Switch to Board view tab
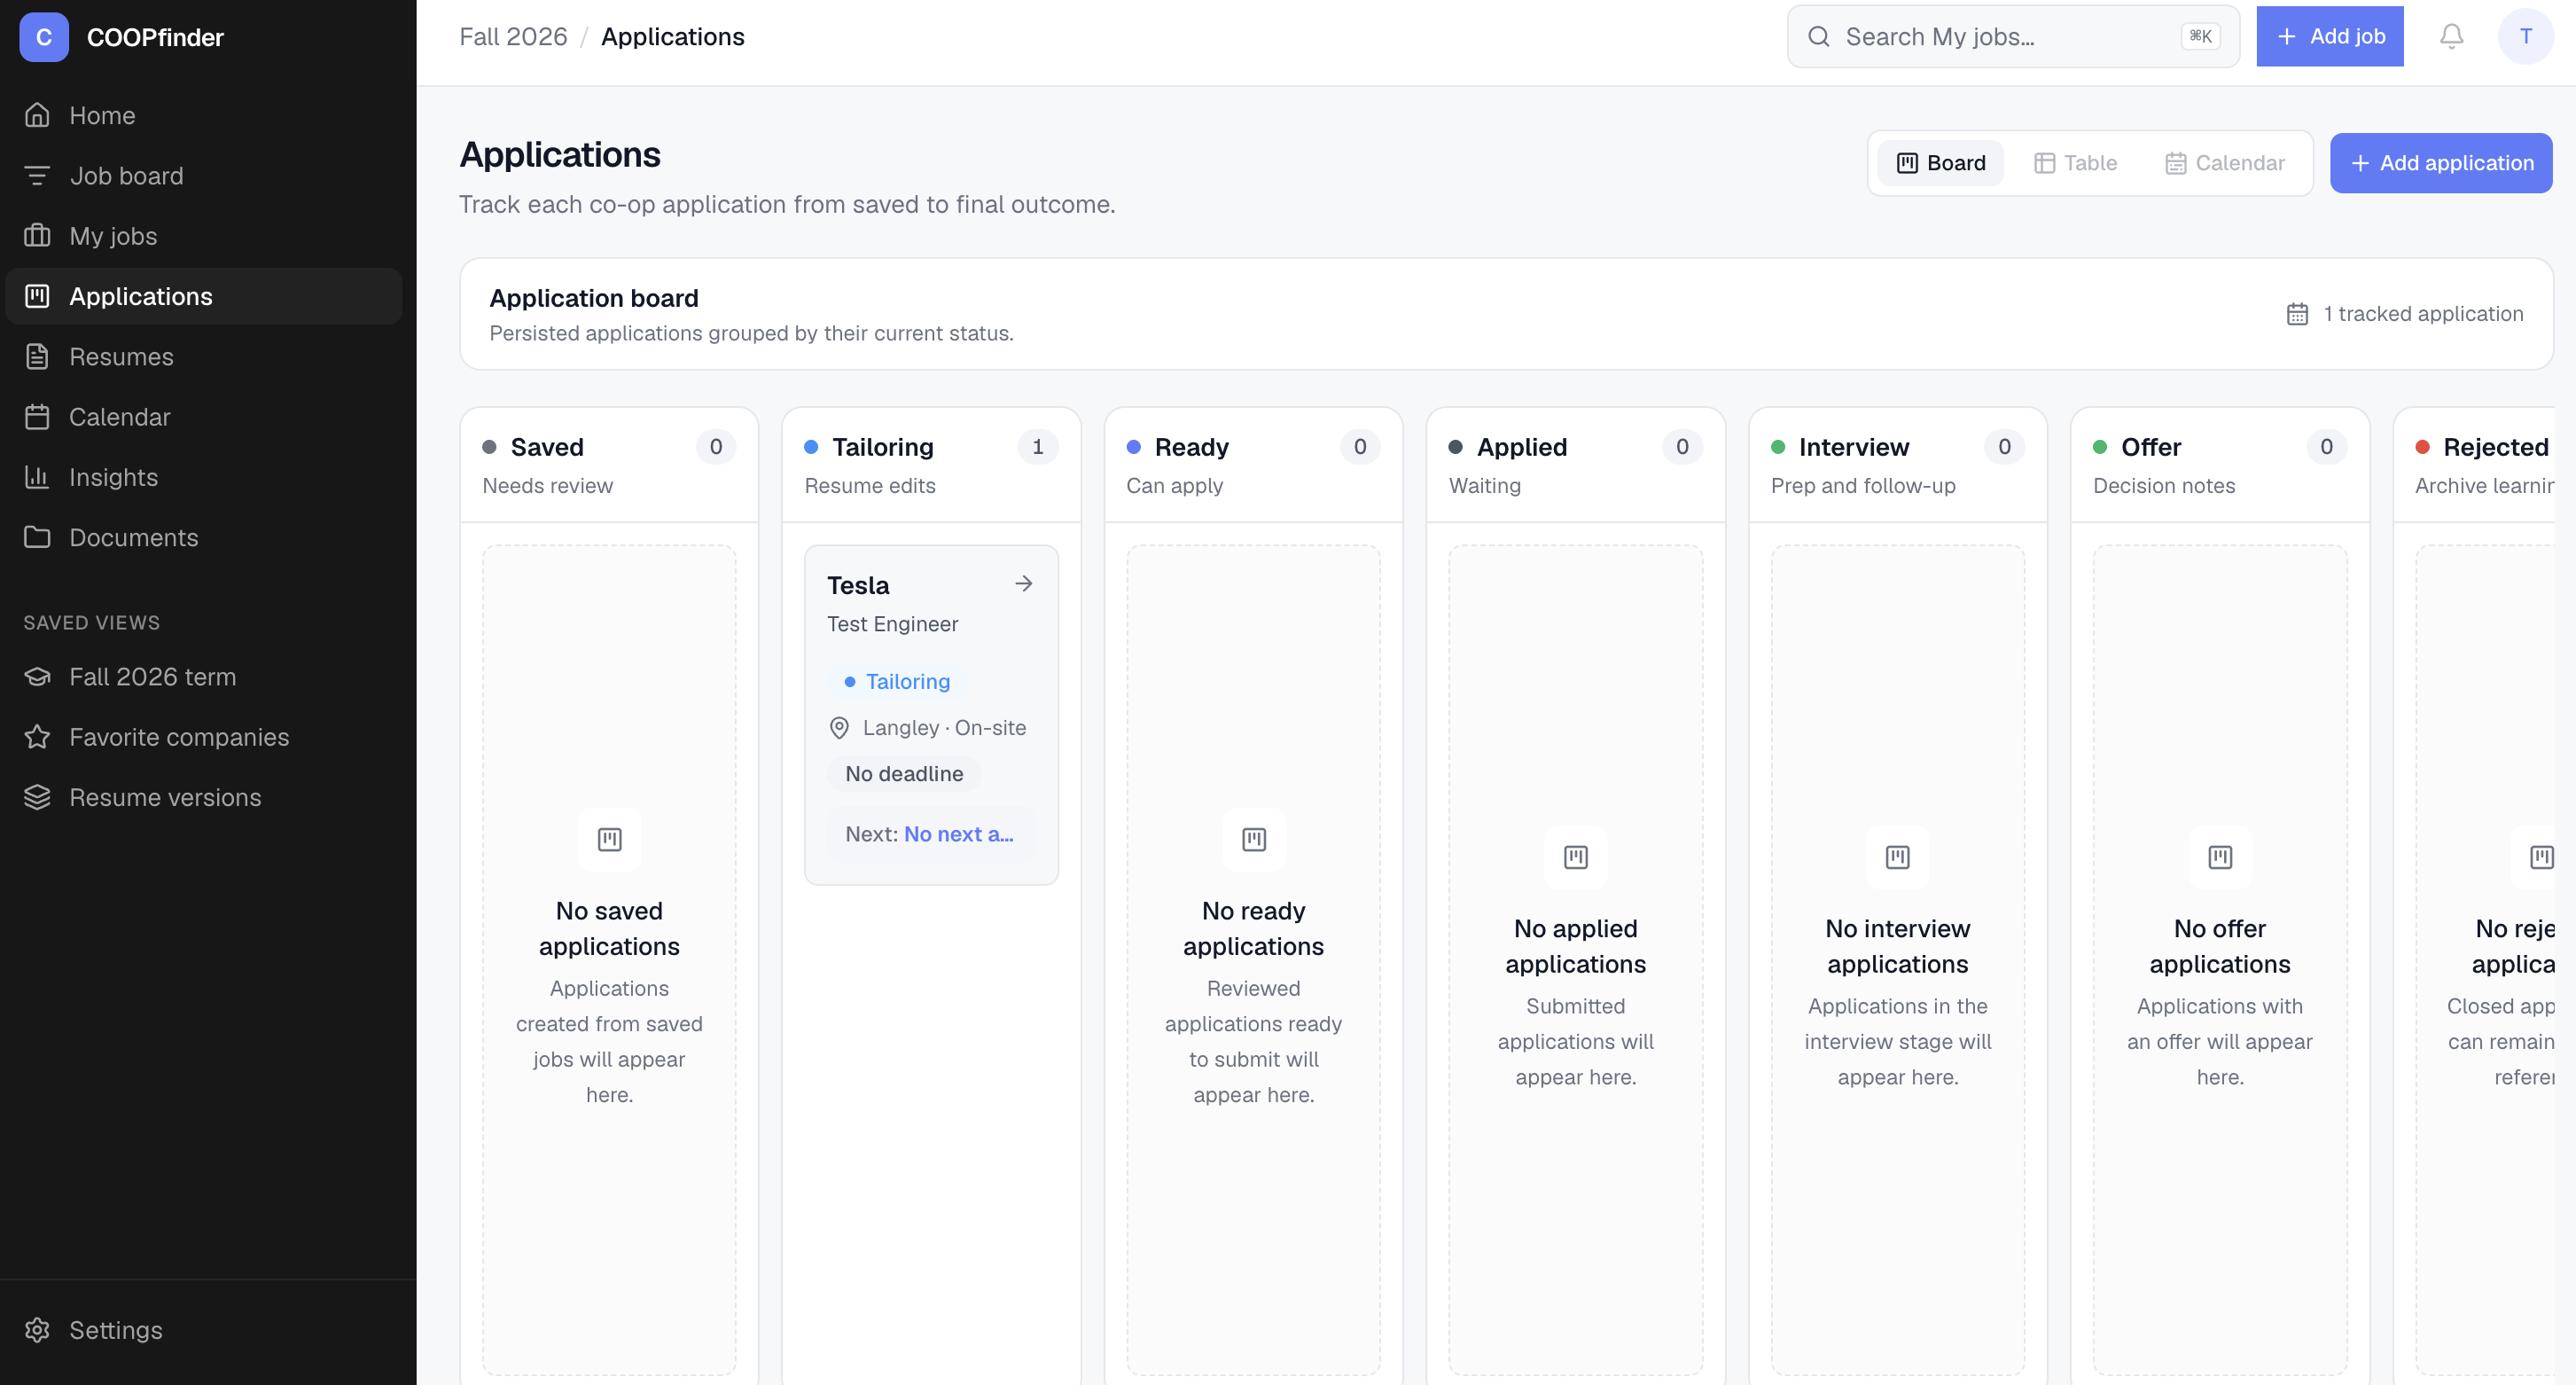This screenshot has width=2576, height=1385. [x=1940, y=163]
